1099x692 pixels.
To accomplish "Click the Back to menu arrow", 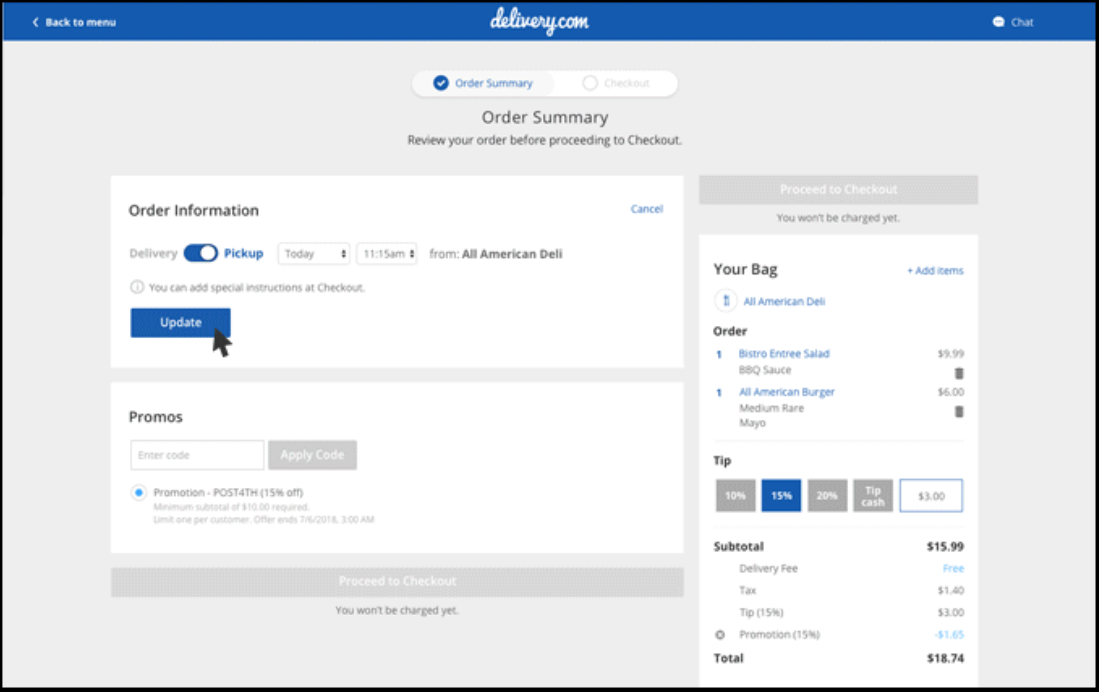I will tap(36, 22).
